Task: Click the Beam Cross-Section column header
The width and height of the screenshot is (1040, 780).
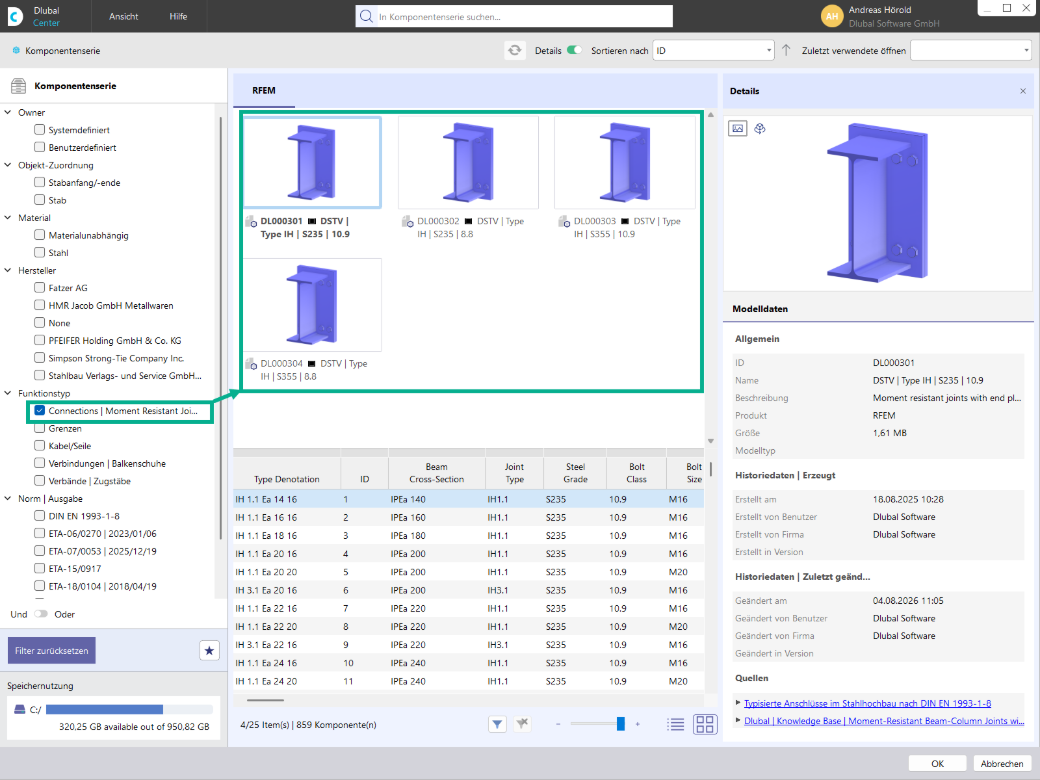Action: (x=436, y=473)
